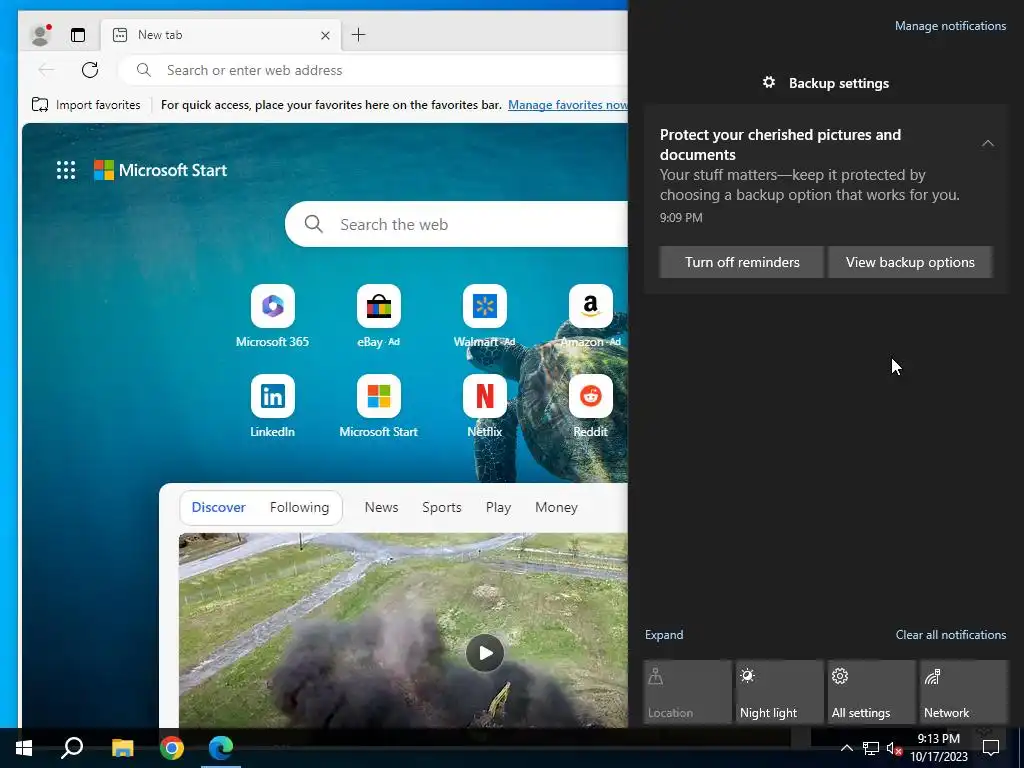The image size is (1024, 768).
Task: Open the Play feed category
Action: 498,507
